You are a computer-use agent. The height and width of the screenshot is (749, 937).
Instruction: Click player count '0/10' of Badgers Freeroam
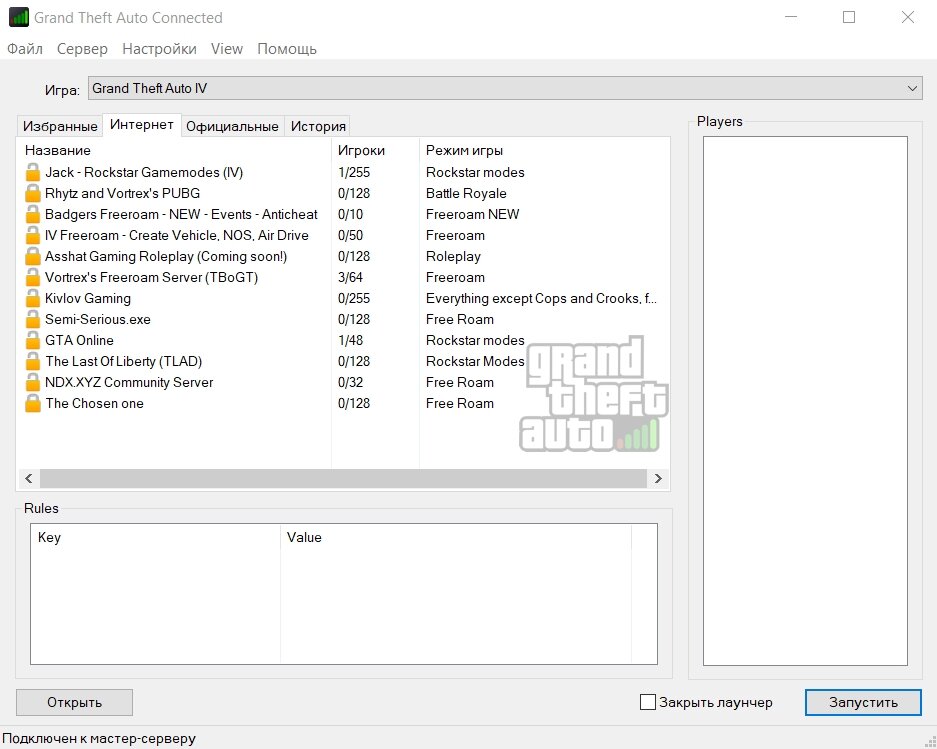(x=350, y=215)
